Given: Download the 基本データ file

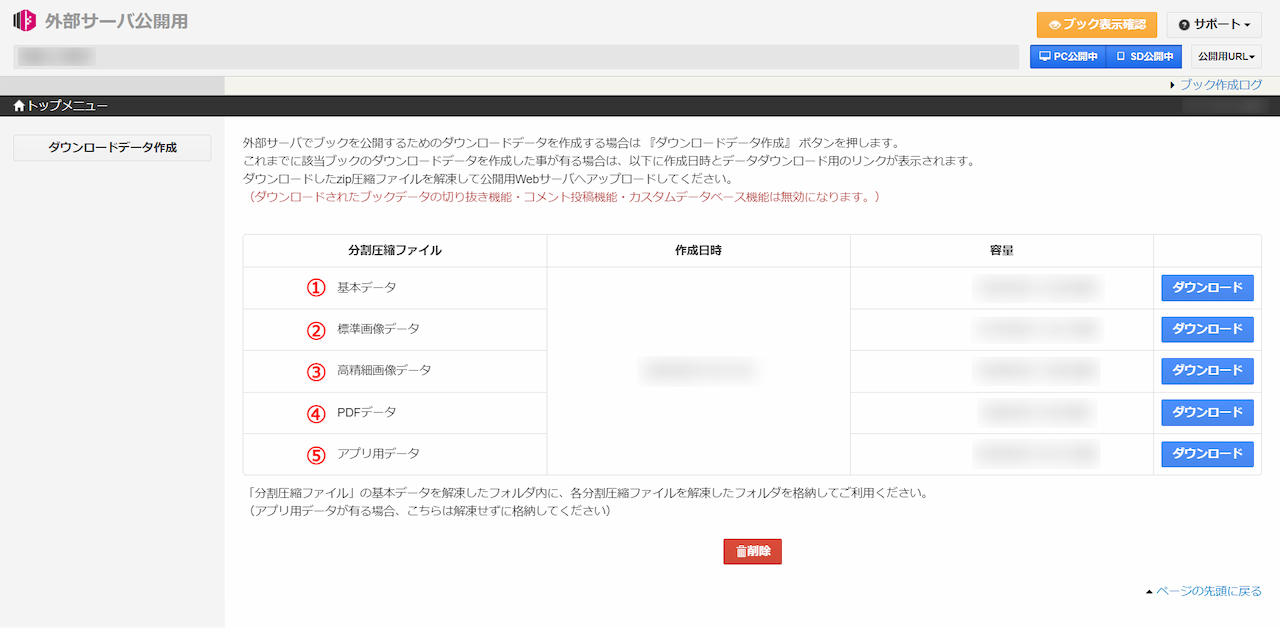Looking at the screenshot, I should click(1207, 288).
